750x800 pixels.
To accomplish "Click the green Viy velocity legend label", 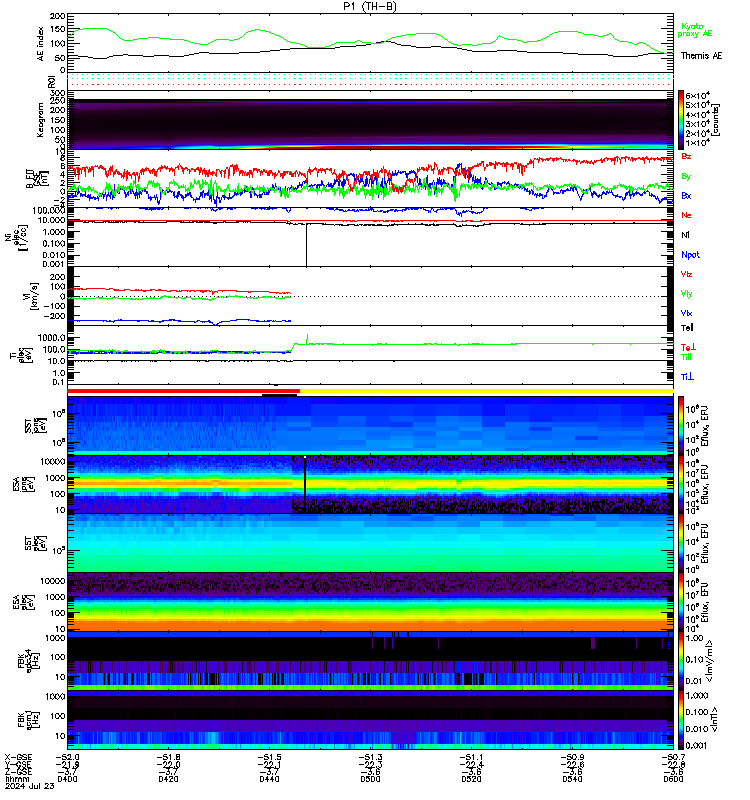I will tap(686, 294).
